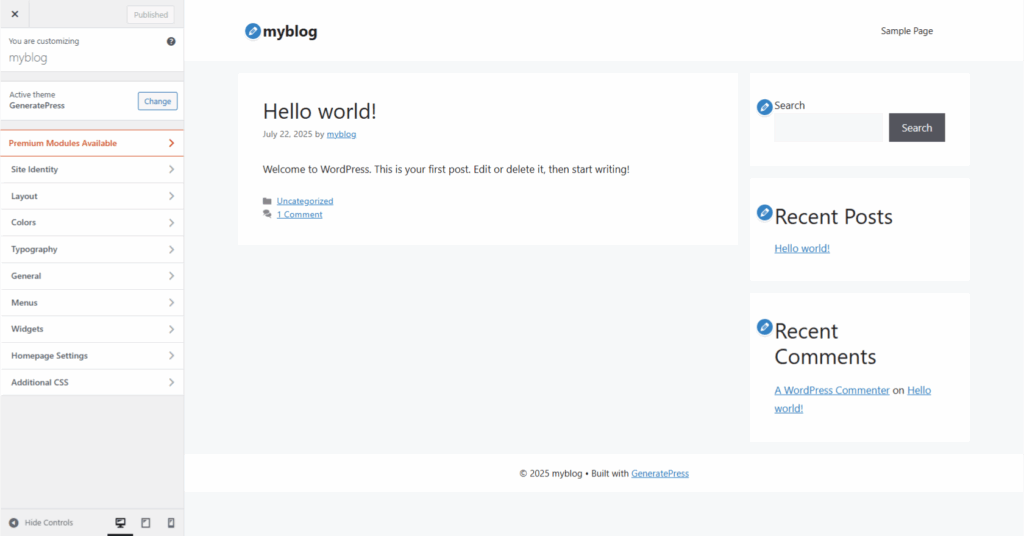Expand the Layout section chevron
1024x536 pixels.
click(x=171, y=196)
